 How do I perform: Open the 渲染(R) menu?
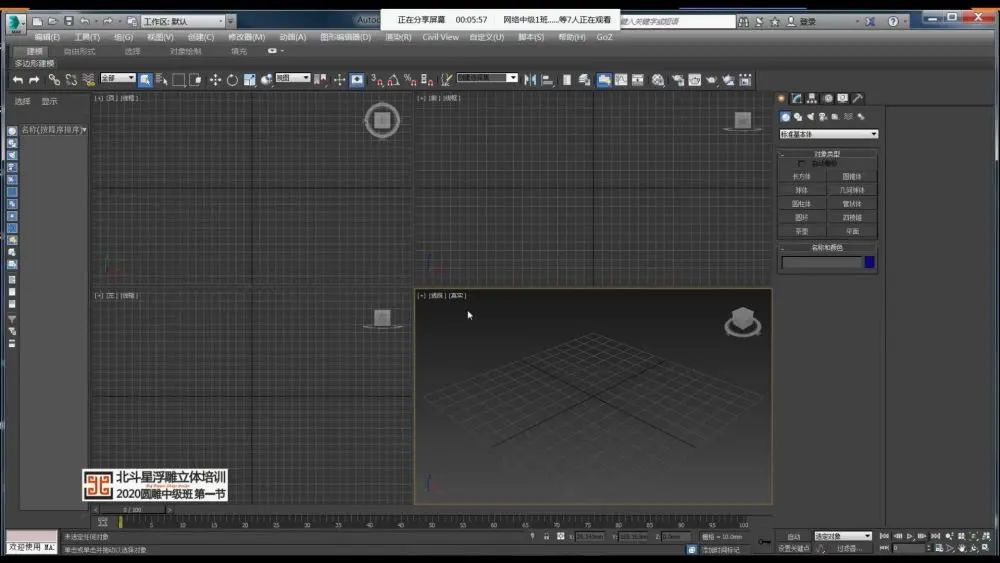398,37
